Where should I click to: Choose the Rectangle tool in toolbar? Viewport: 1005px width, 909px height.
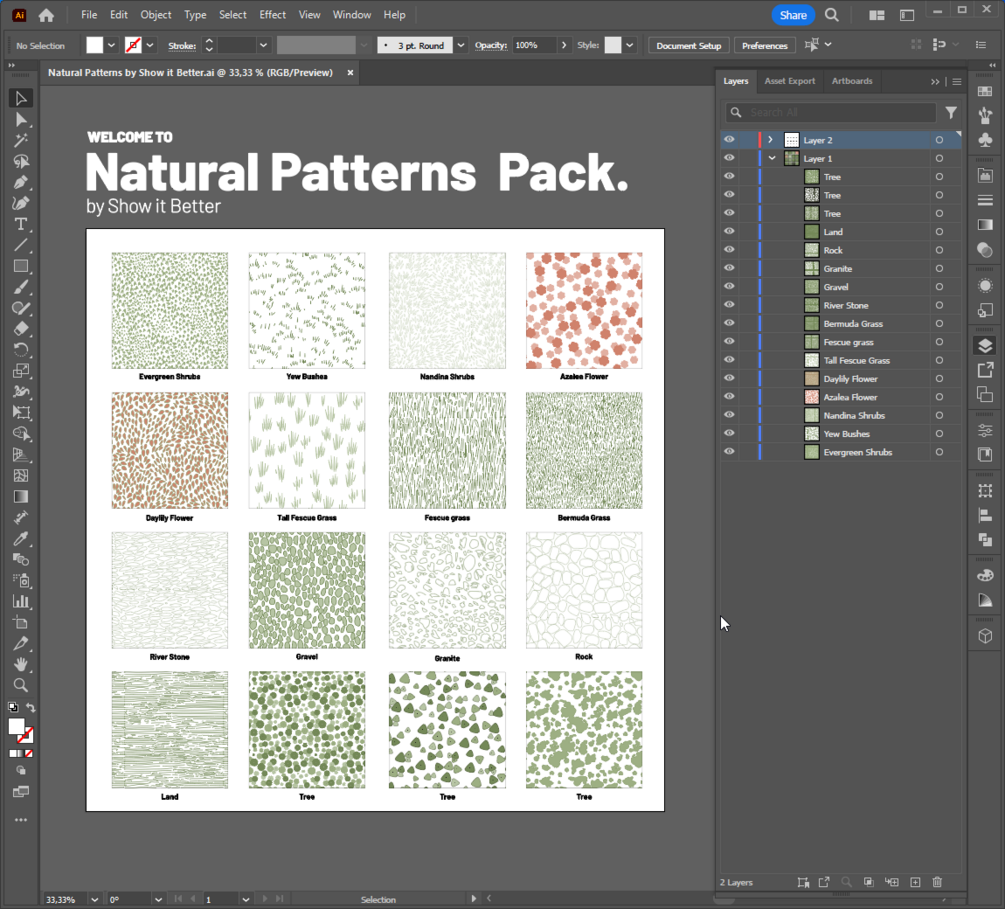point(20,266)
